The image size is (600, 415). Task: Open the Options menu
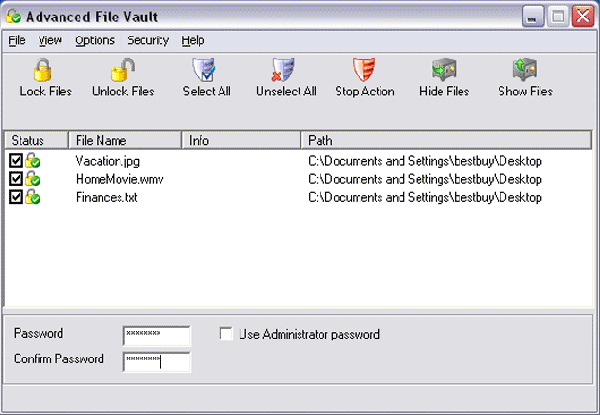click(95, 41)
